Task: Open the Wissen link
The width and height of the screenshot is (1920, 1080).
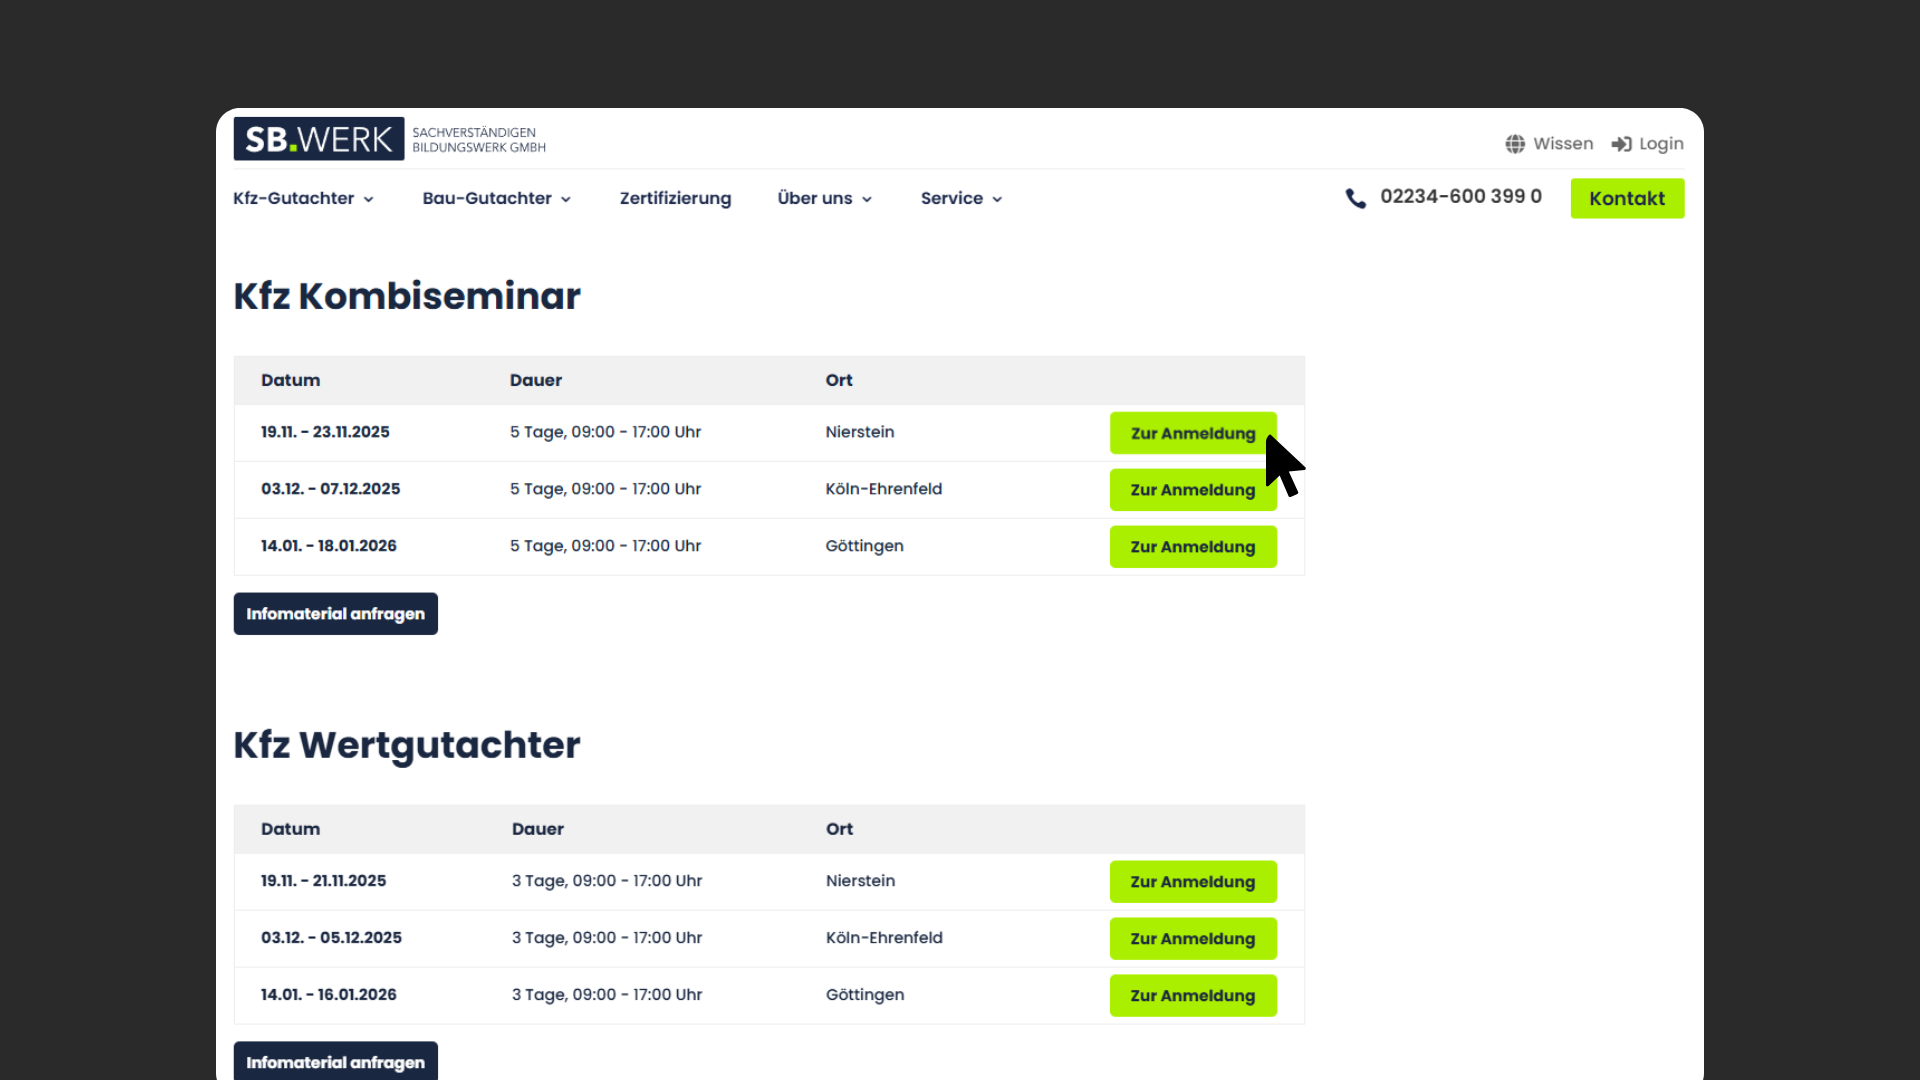Action: 1563,144
